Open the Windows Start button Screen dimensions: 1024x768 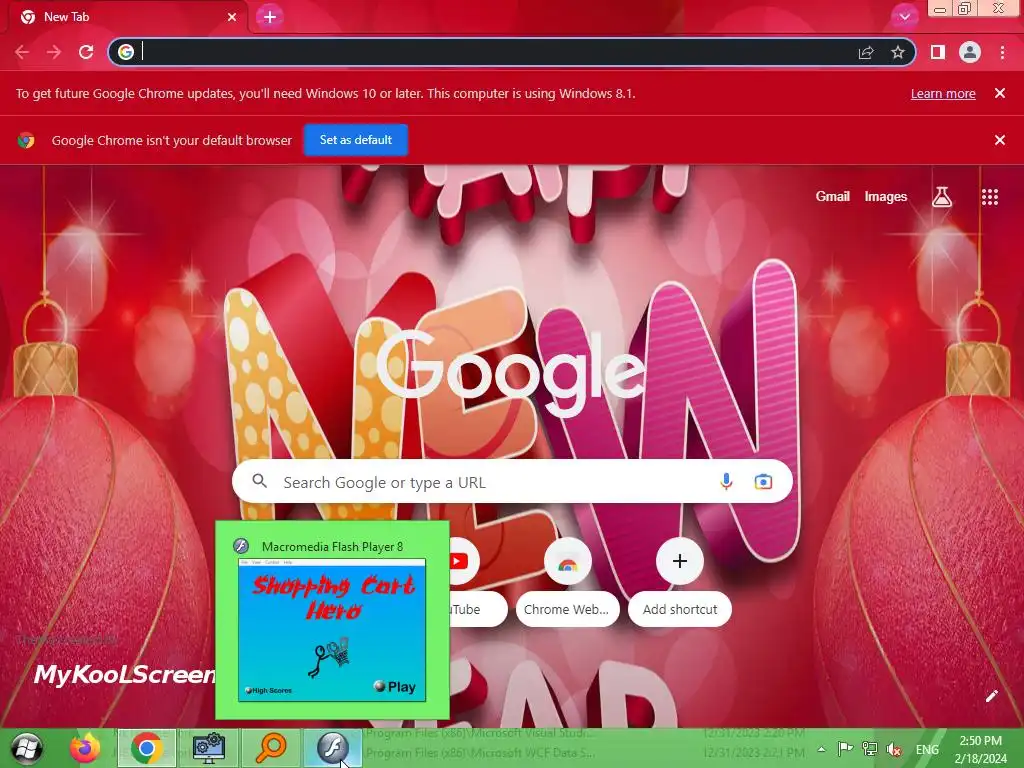click(x=27, y=748)
